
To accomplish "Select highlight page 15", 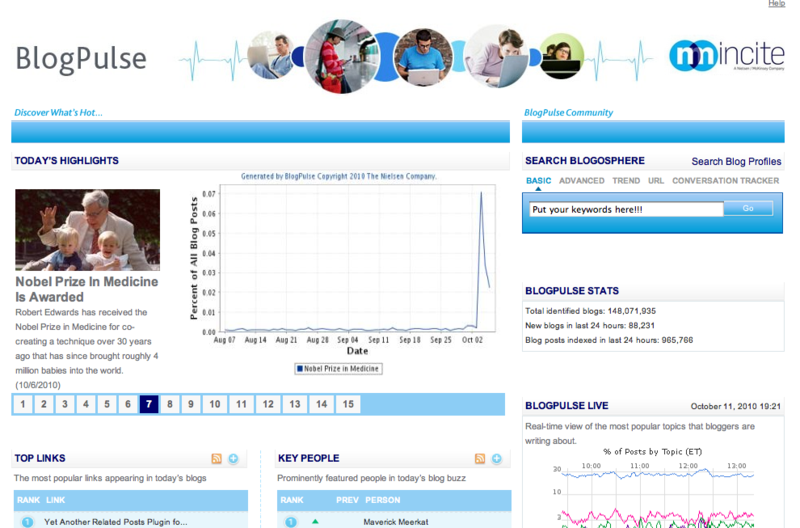I will click(x=348, y=404).
